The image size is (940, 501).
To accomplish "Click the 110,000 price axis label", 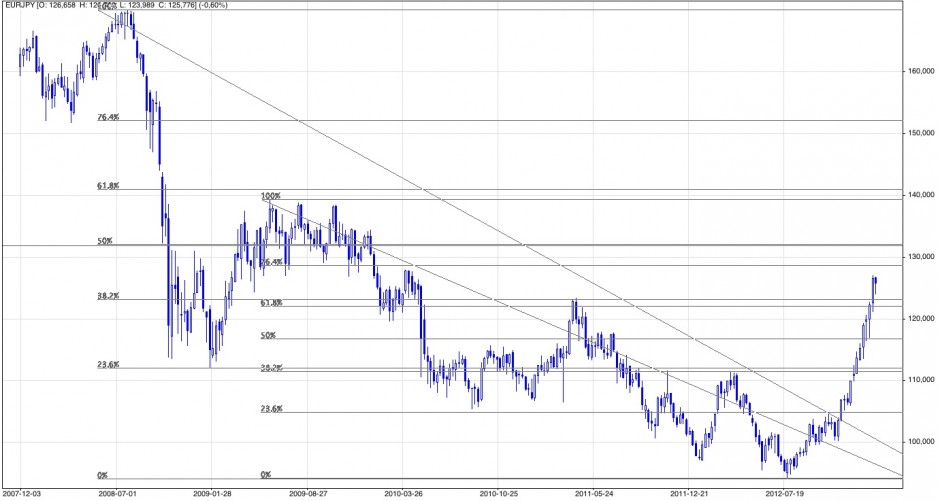I will pos(919,380).
